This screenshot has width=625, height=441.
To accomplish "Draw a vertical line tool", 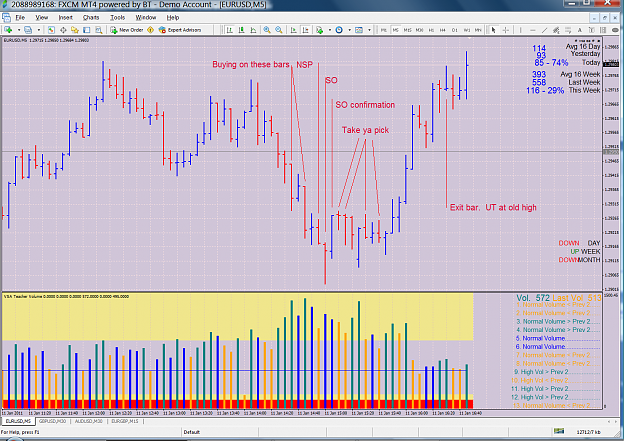I will pyautogui.click(x=521, y=30).
